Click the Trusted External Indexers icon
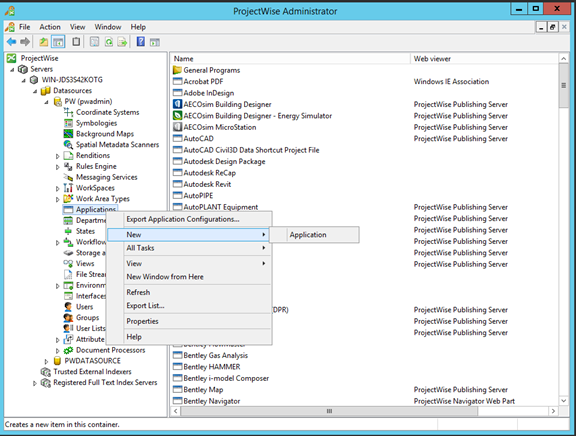This screenshot has height=436, width=576. pos(46,372)
